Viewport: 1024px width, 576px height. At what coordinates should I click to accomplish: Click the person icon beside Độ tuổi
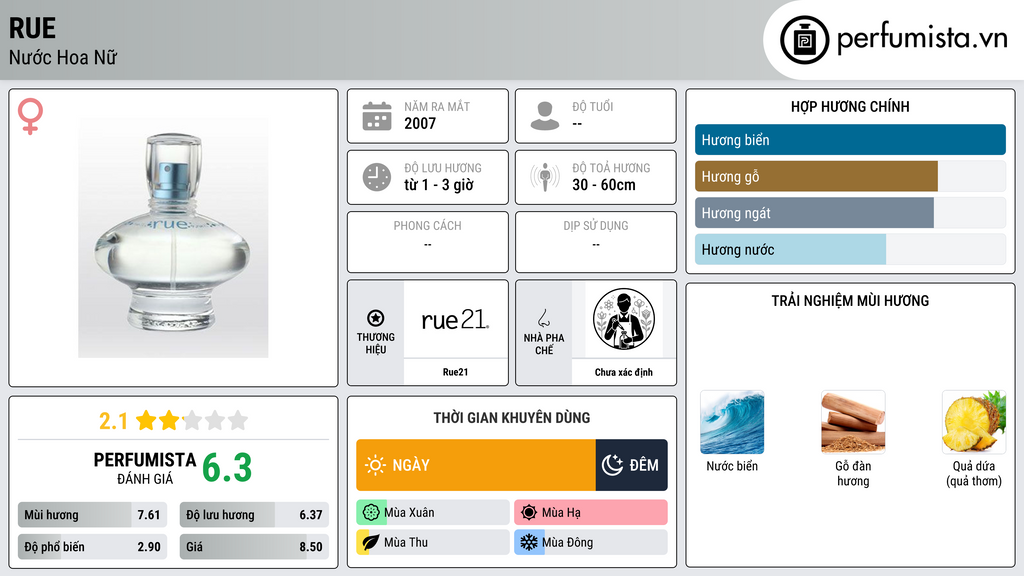545,116
